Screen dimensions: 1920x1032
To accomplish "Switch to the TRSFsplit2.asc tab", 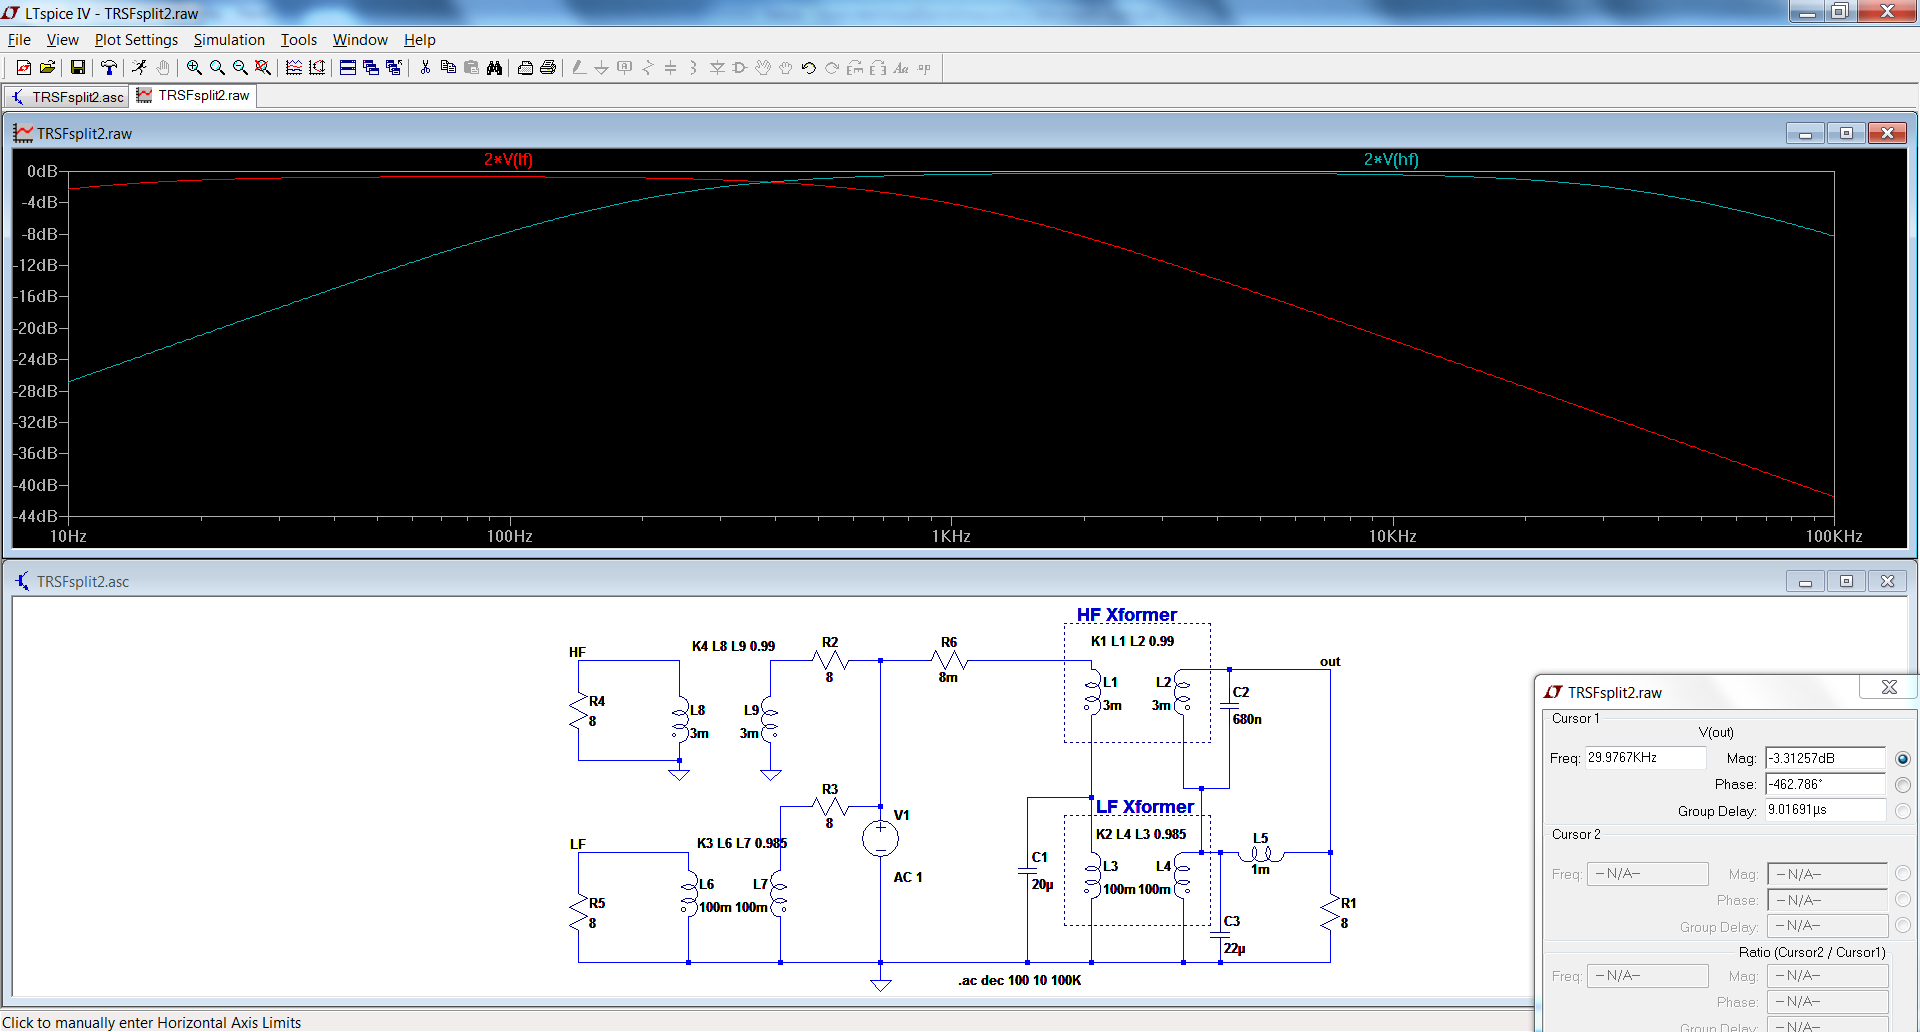I will point(68,97).
